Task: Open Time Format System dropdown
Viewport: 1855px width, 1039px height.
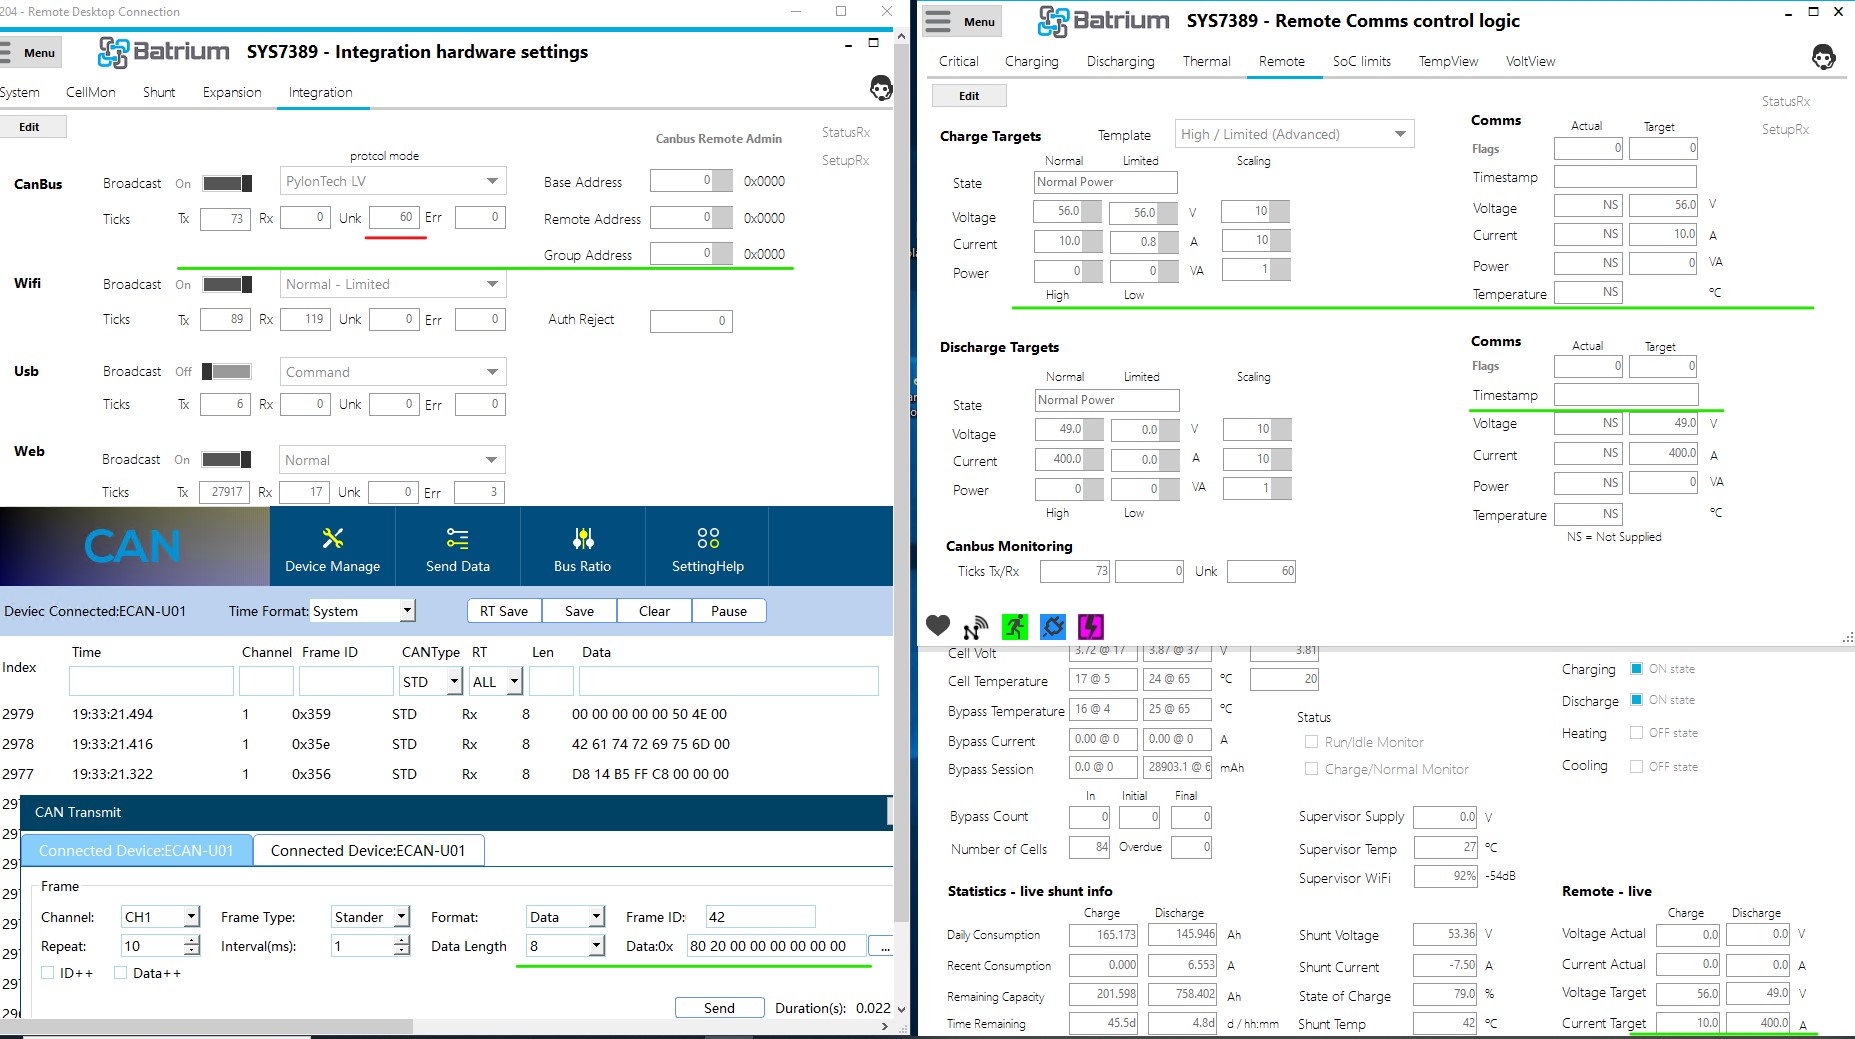Action: point(363,611)
